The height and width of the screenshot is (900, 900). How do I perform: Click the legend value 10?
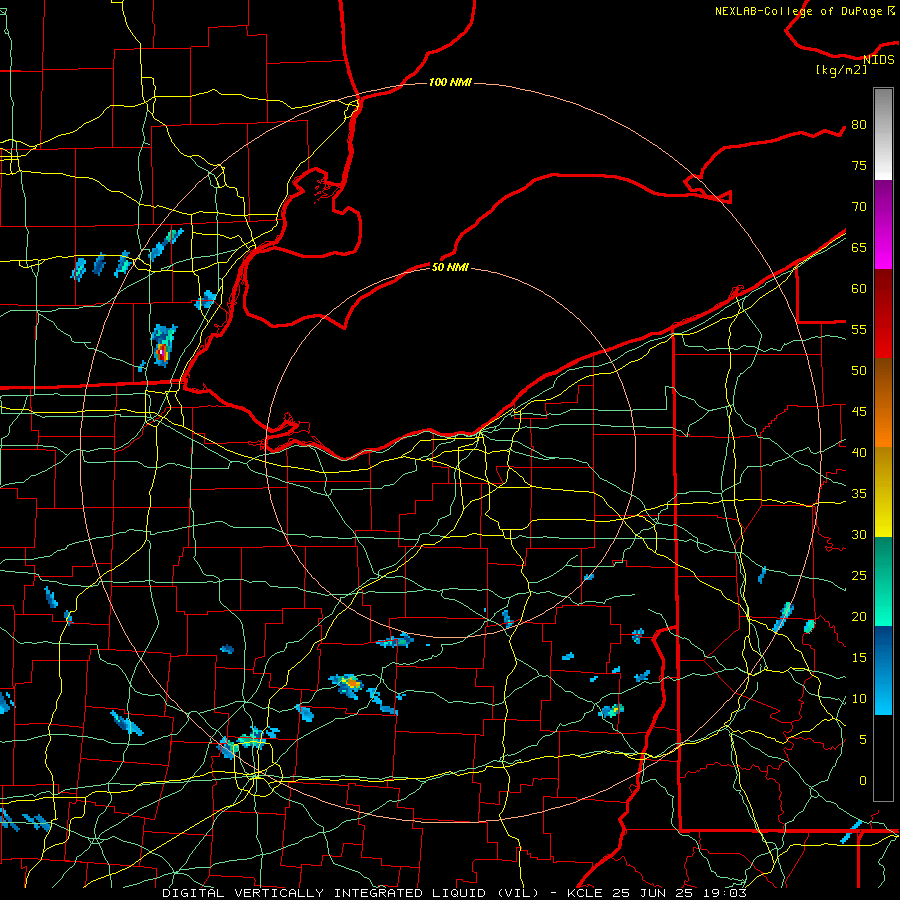point(859,699)
